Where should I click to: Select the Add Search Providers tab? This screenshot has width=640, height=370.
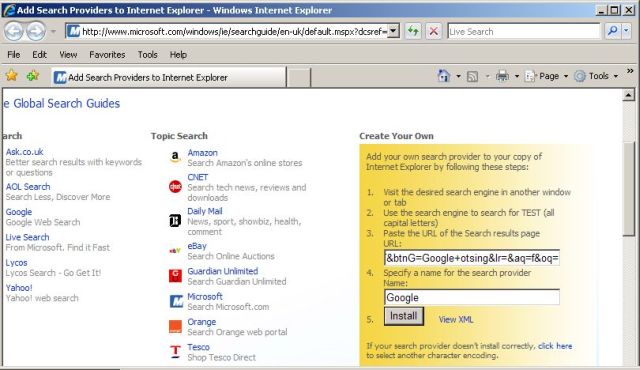169,77
